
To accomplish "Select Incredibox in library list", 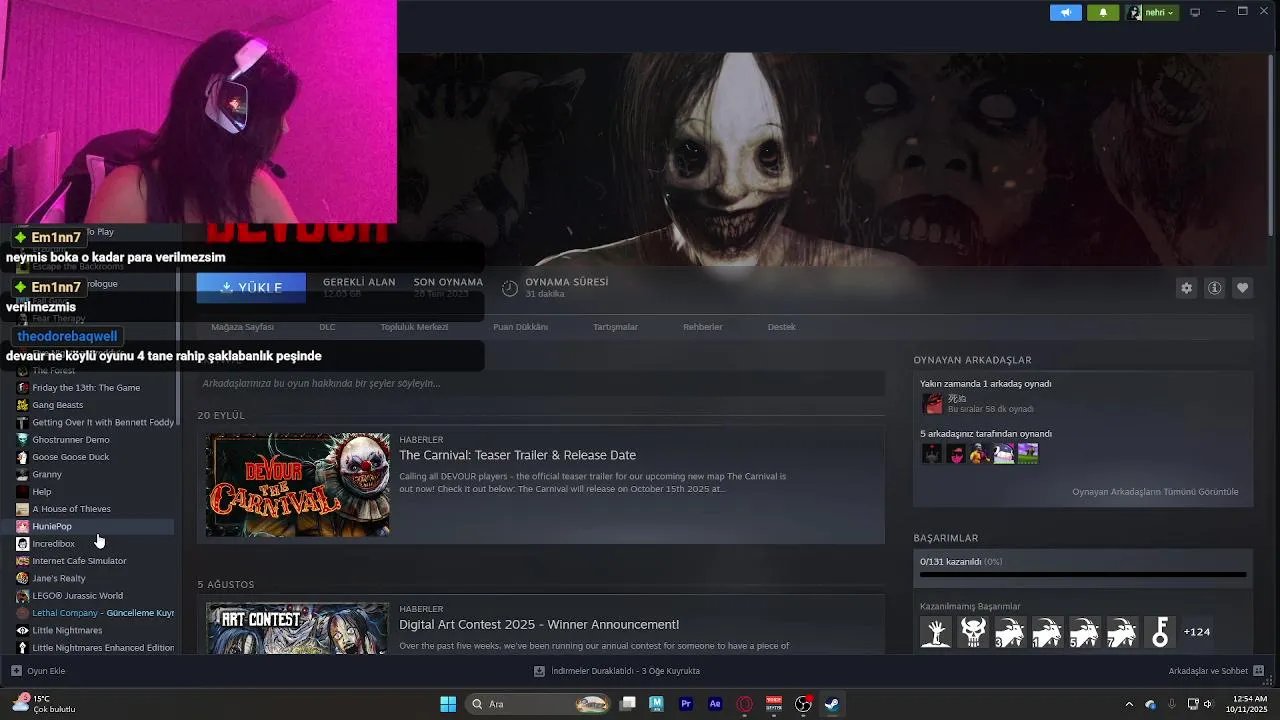I will pyautogui.click(x=53, y=544).
